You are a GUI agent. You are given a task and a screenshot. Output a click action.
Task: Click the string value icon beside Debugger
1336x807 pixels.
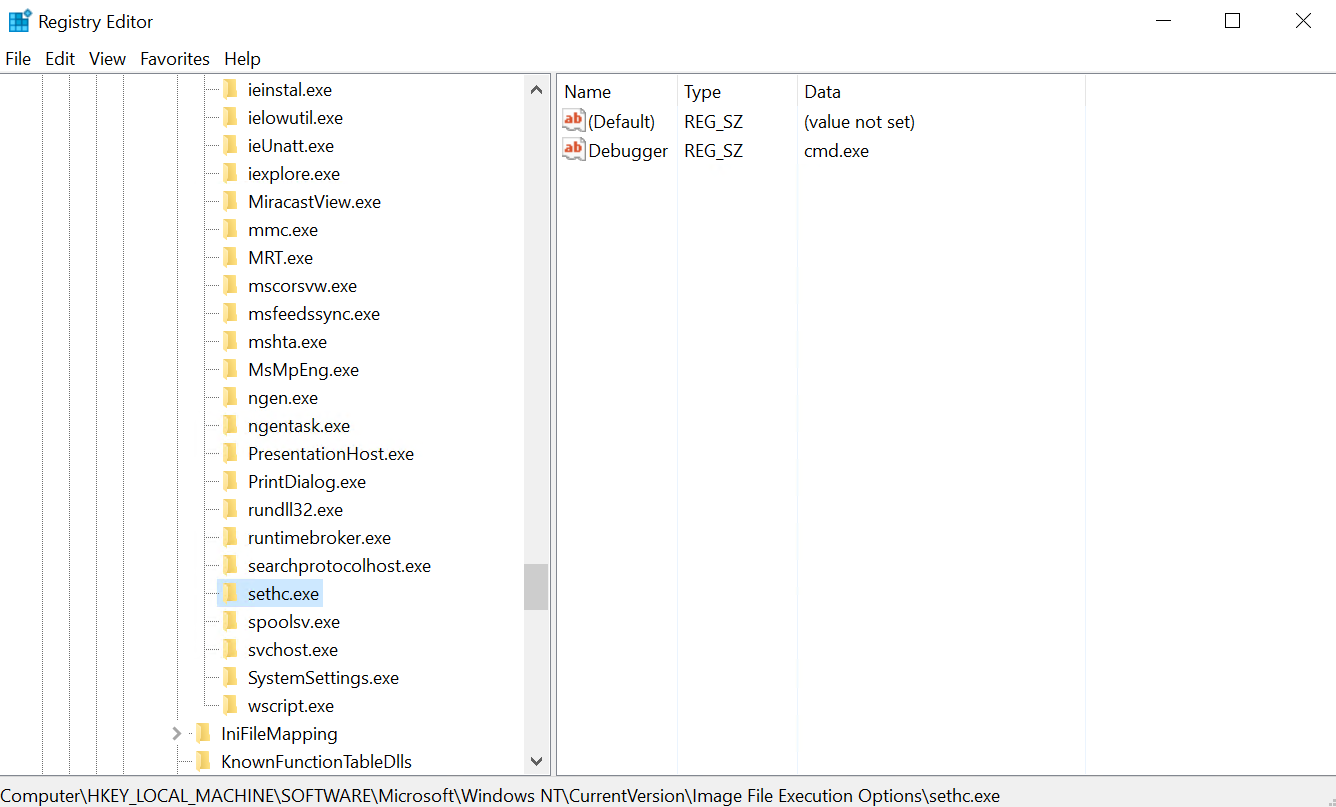pos(573,150)
